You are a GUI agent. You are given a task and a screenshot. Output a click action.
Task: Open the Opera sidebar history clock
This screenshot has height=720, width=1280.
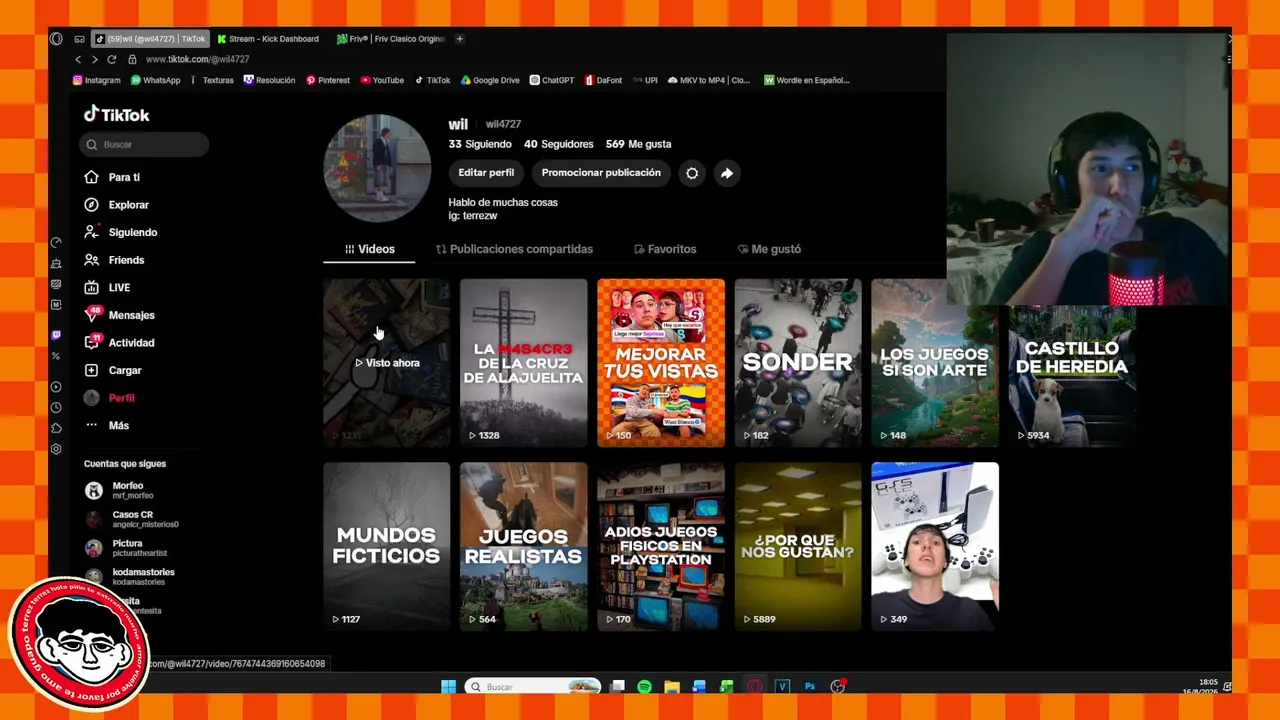coord(56,407)
